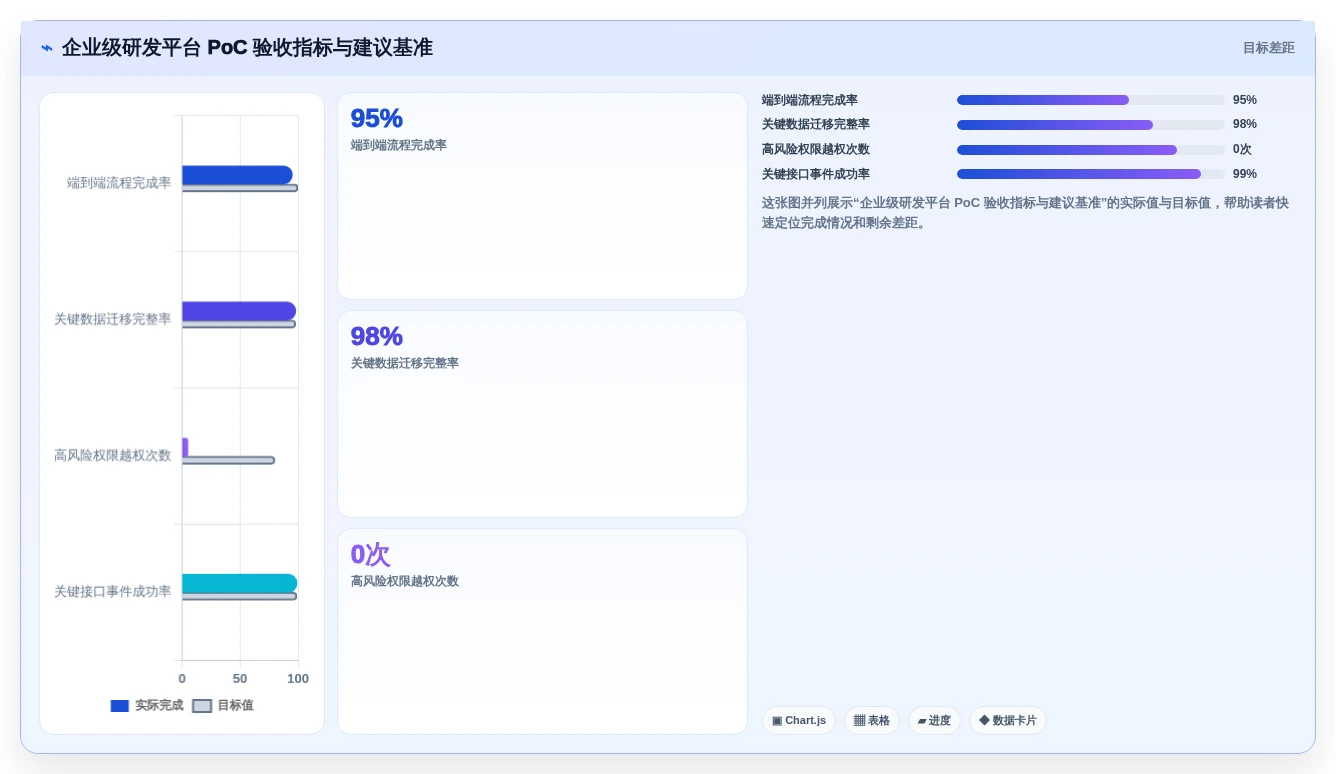1336x774 pixels.
Task: Click the 高风险权限越权次数 progress bar
Action: pos(1090,150)
